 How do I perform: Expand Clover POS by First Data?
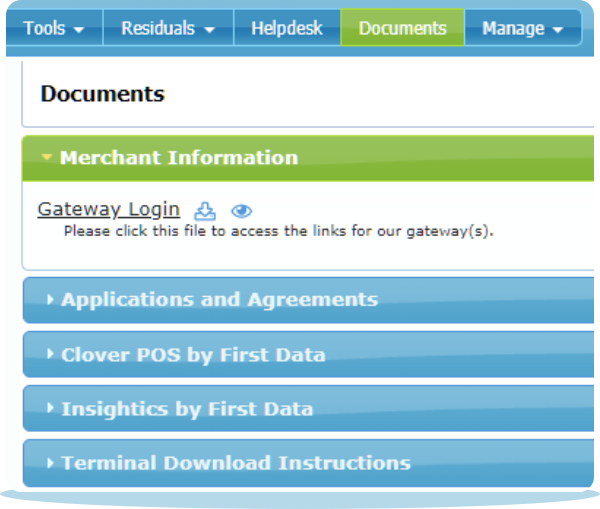pos(193,355)
